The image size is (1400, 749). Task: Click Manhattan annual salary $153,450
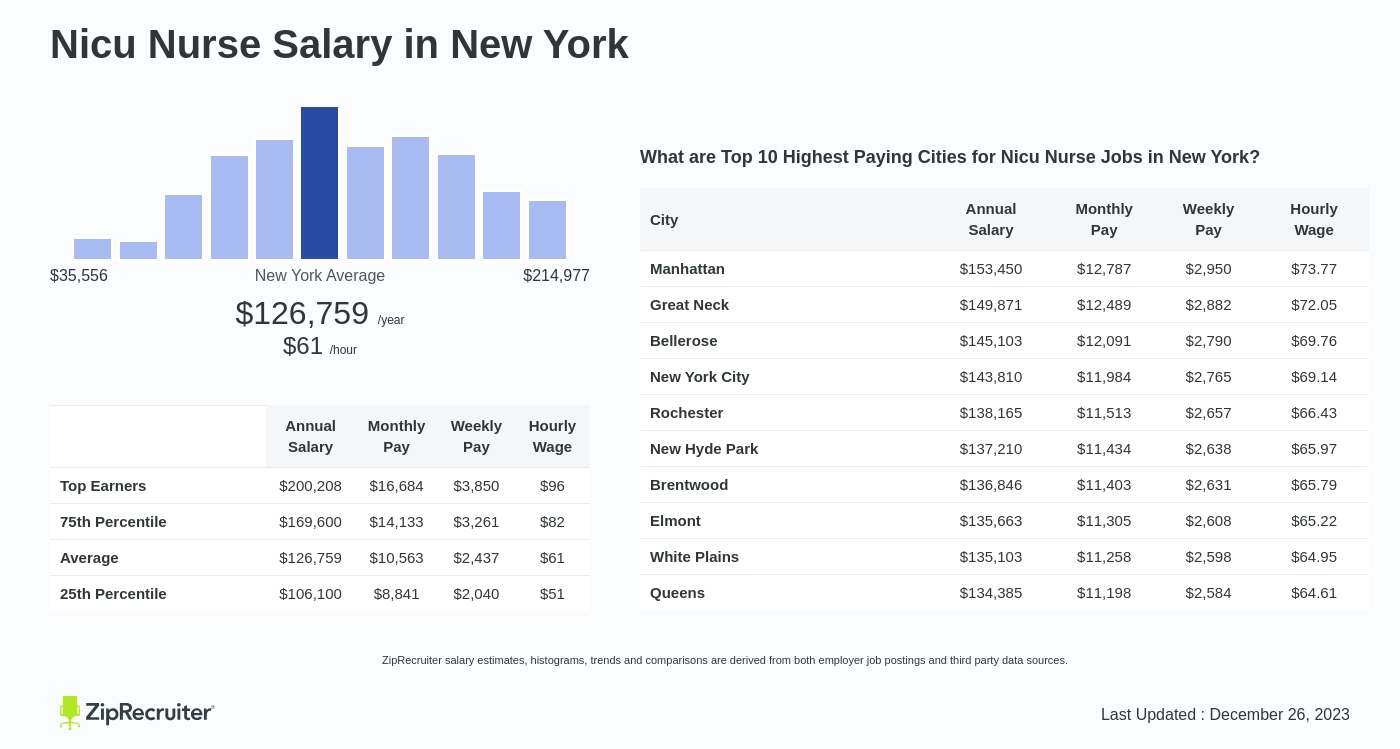point(991,268)
